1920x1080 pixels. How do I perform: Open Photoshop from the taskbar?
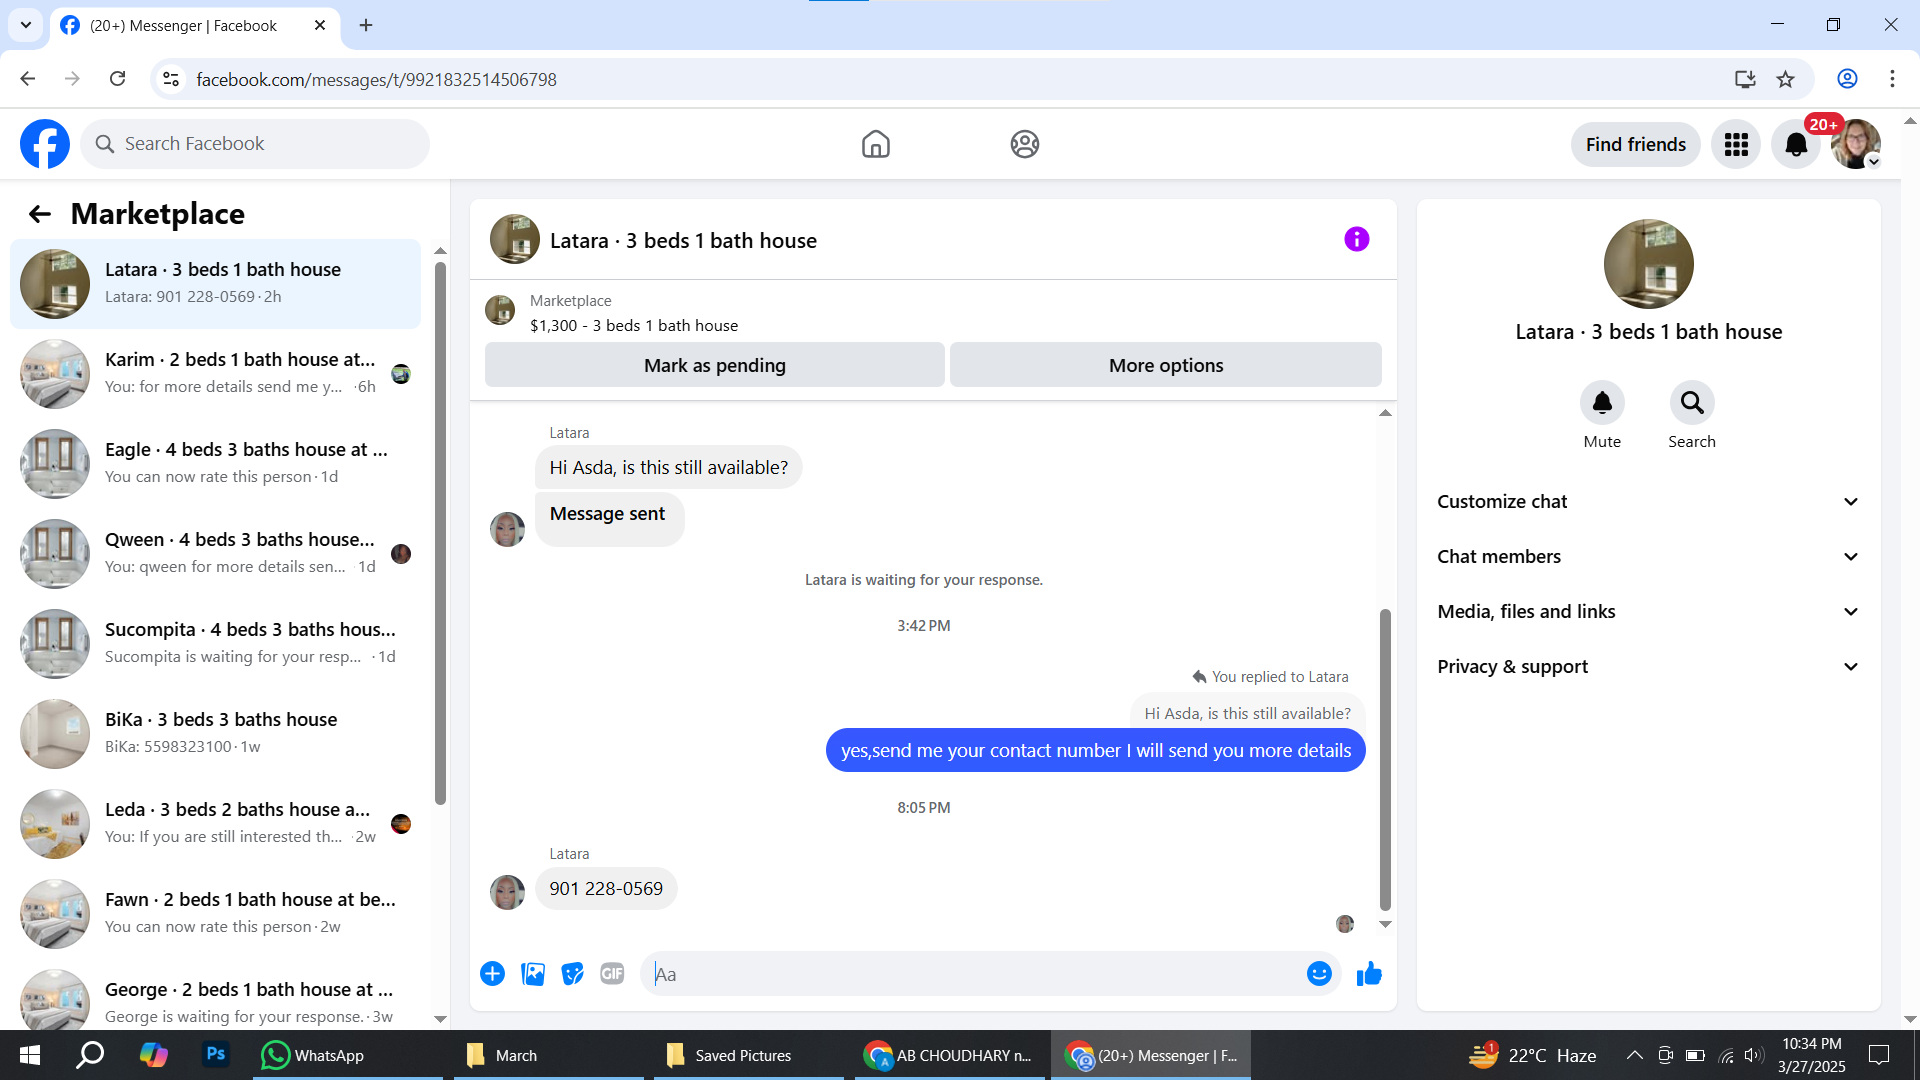[215, 1054]
